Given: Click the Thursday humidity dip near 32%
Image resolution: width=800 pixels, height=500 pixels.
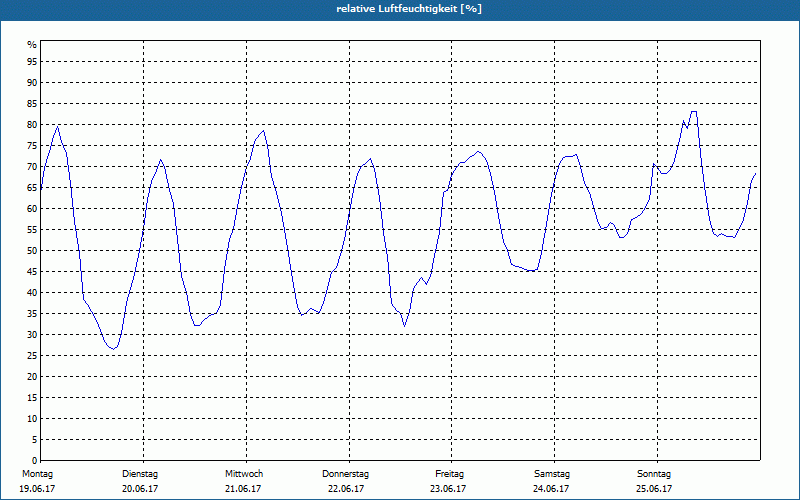Looking at the screenshot, I should 405,326.
